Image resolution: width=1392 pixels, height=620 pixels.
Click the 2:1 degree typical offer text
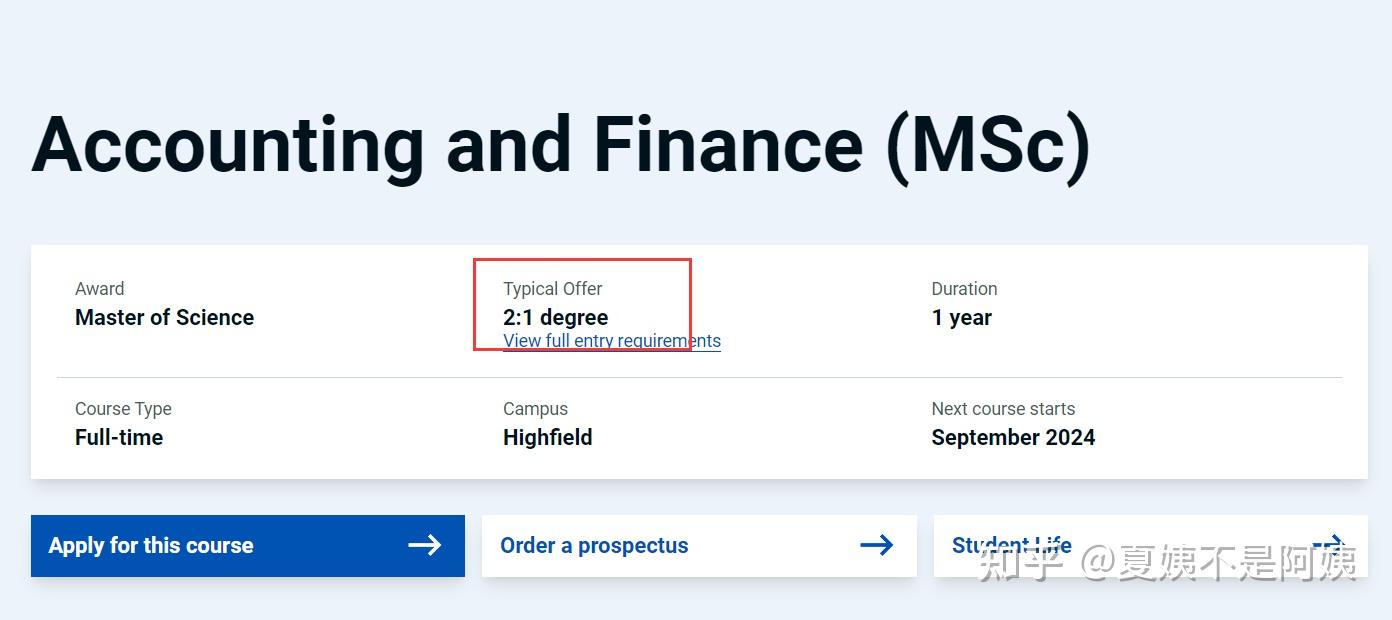(555, 318)
